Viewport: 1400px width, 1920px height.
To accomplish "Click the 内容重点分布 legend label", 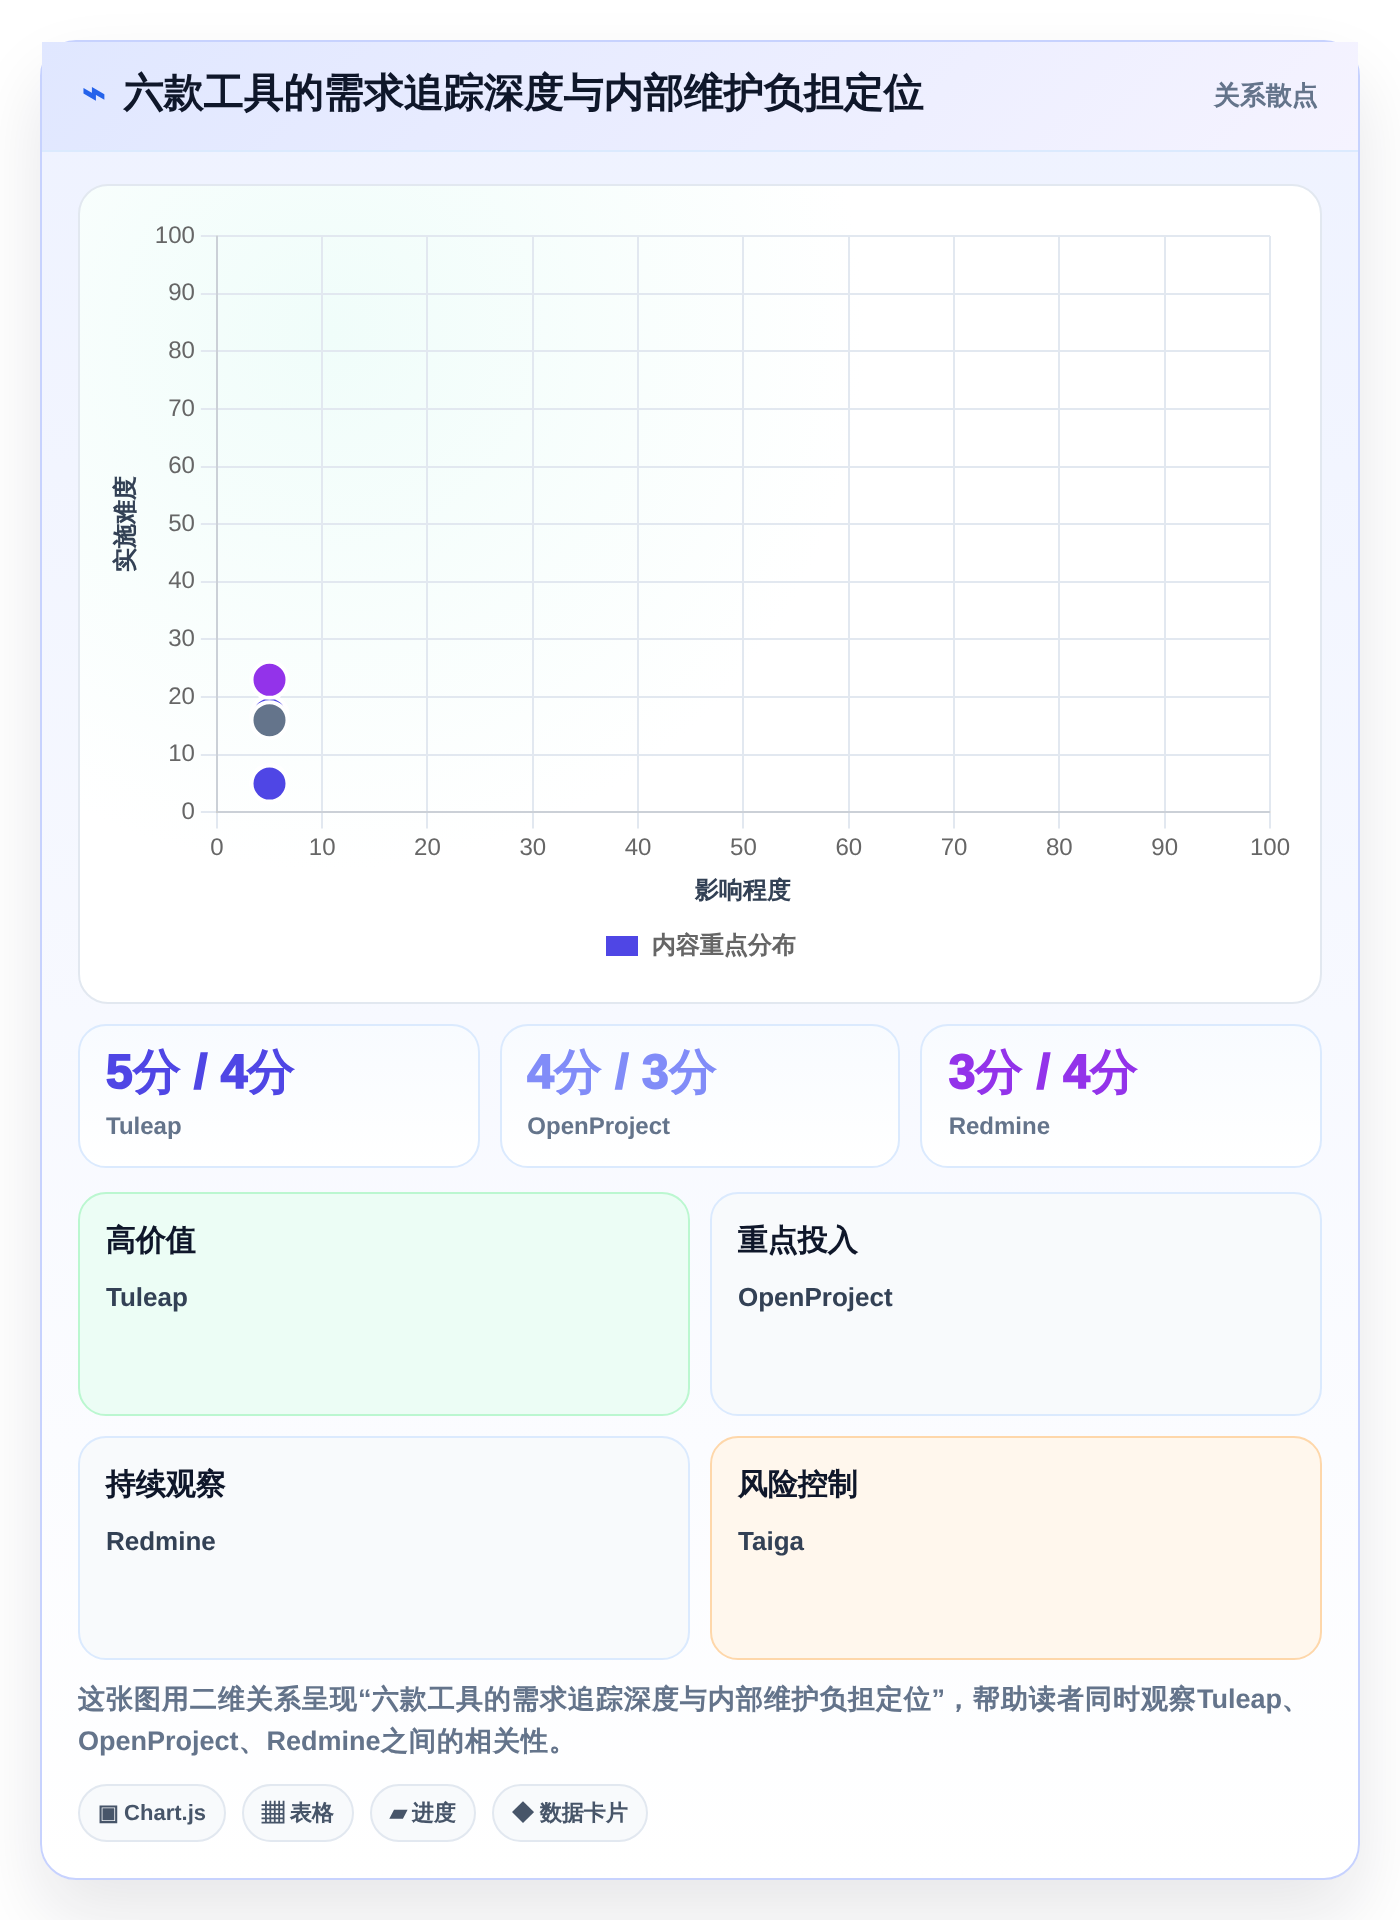I will tap(723, 946).
